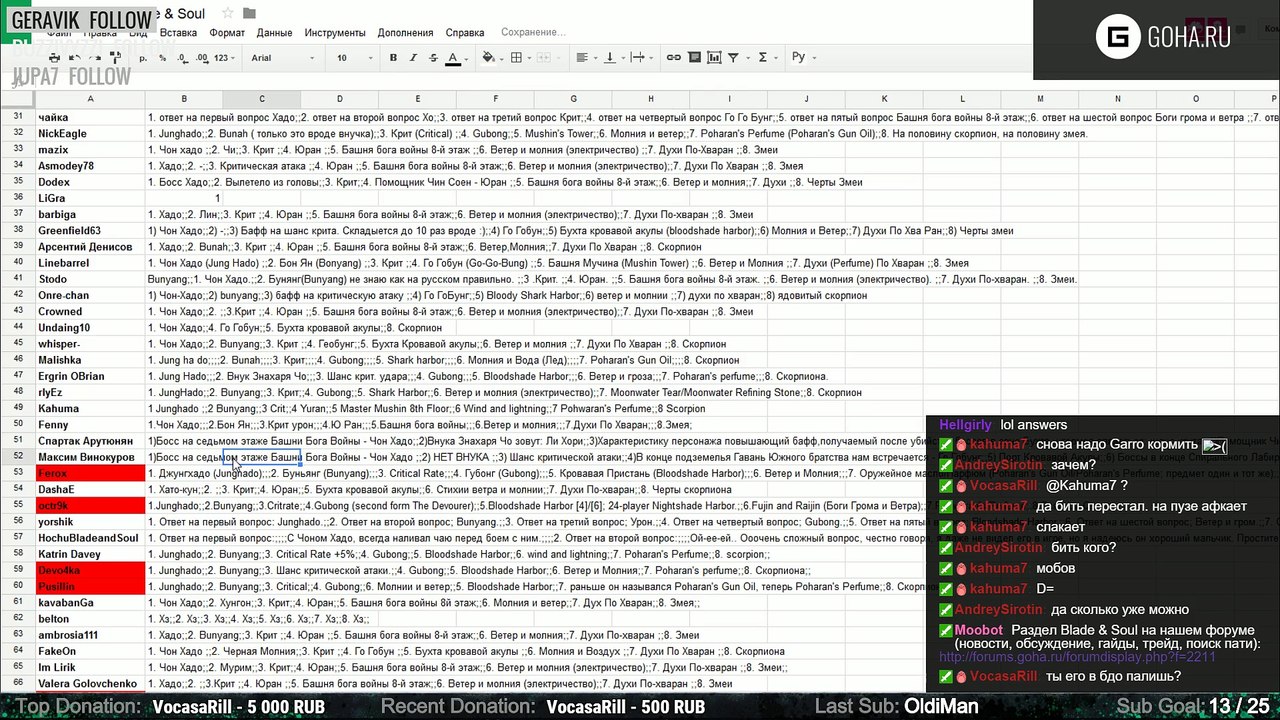The image size is (1280, 720).
Task: Increase decimal places button
Action: click(200, 58)
